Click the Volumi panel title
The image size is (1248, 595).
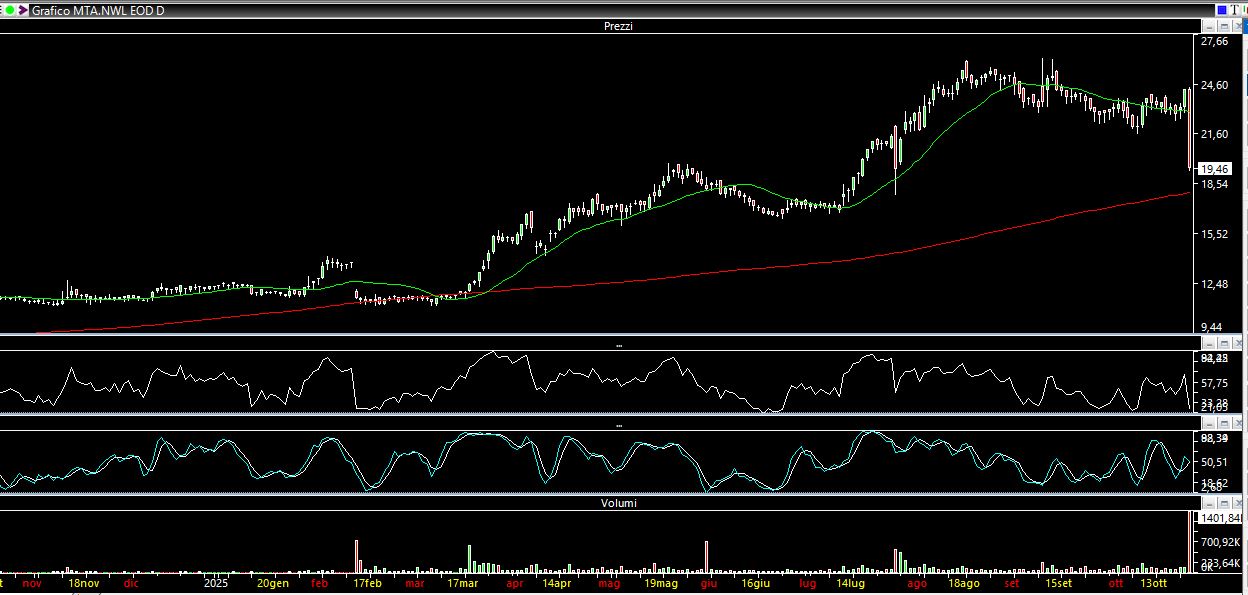(x=618, y=503)
